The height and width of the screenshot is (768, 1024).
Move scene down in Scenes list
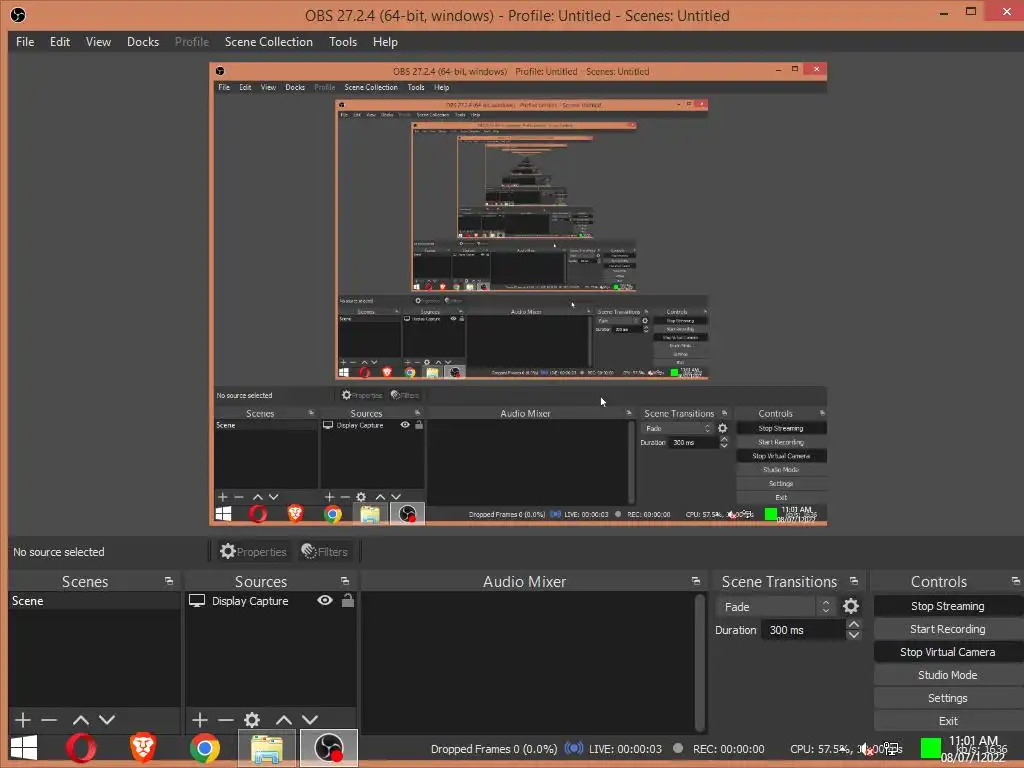pos(106,720)
